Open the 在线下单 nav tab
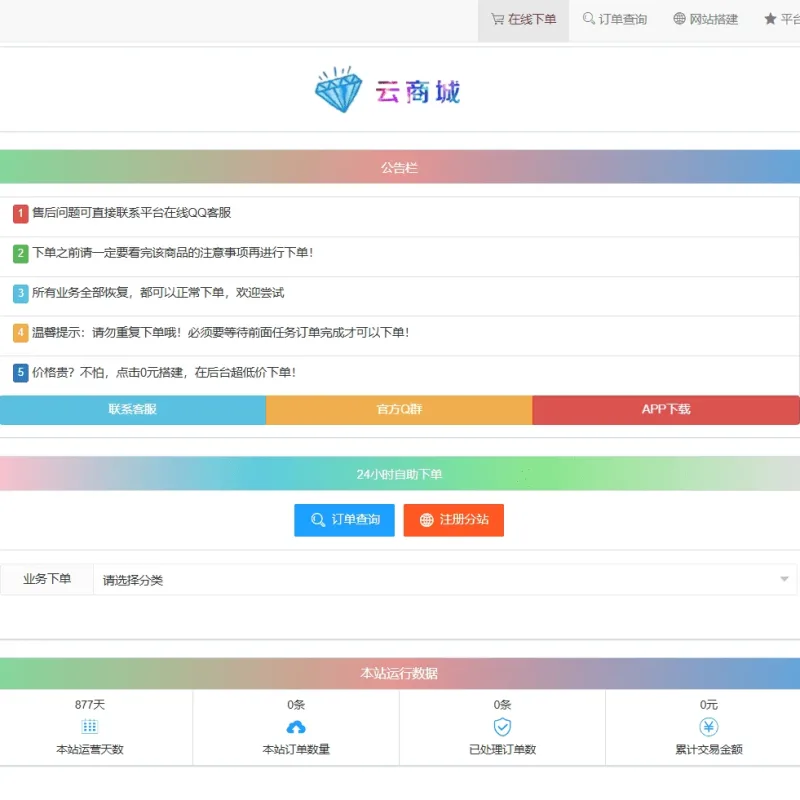The height and width of the screenshot is (800, 800). pyautogui.click(x=523, y=20)
